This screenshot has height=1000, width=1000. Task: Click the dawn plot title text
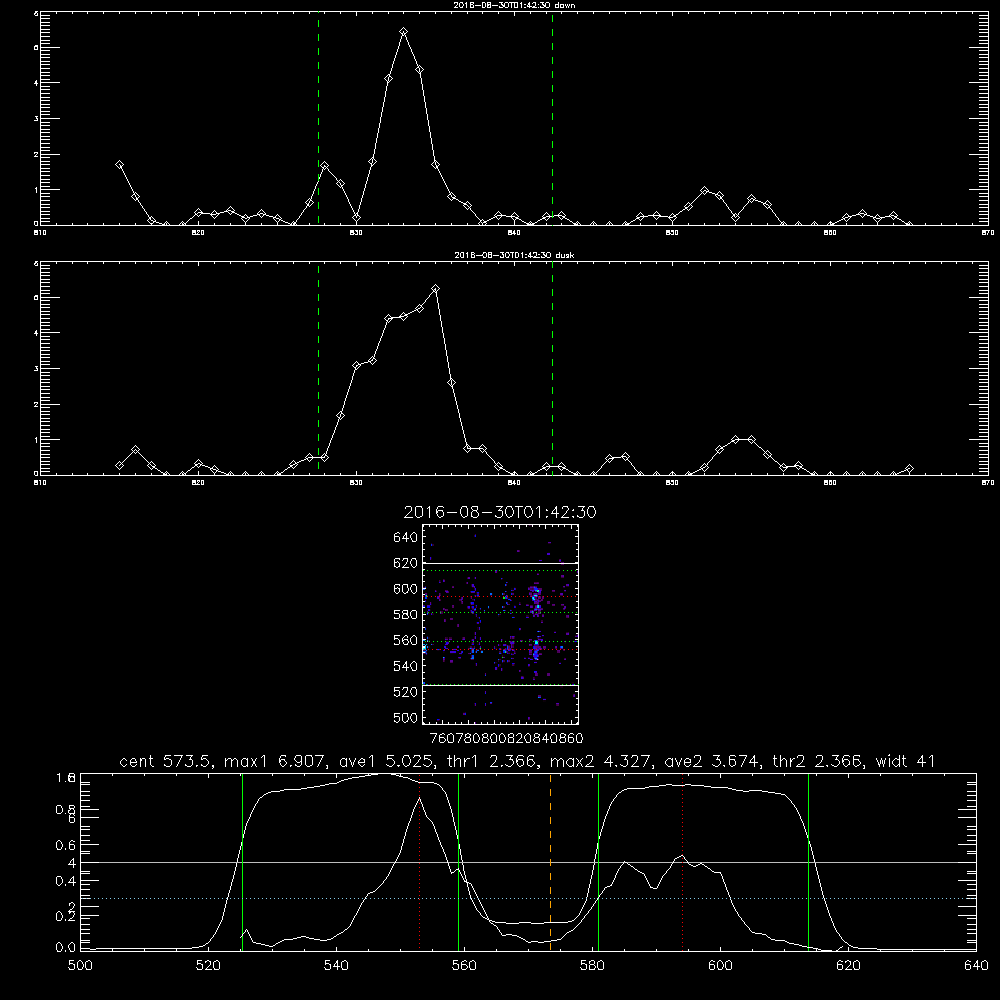pos(514,5)
